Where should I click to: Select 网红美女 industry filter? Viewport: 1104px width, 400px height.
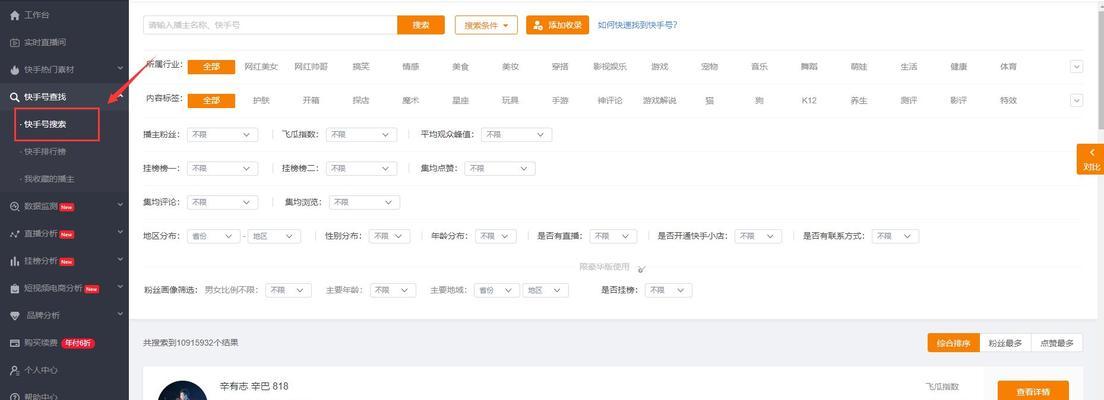[x=261, y=67]
